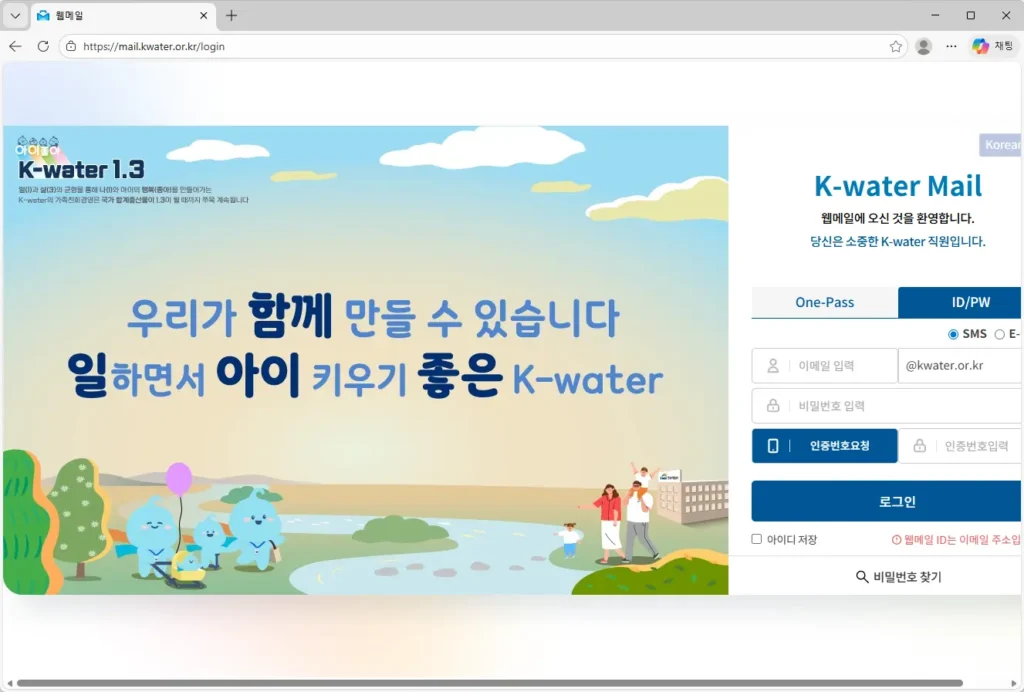Reload the page with the refresh icon

pos(41,46)
